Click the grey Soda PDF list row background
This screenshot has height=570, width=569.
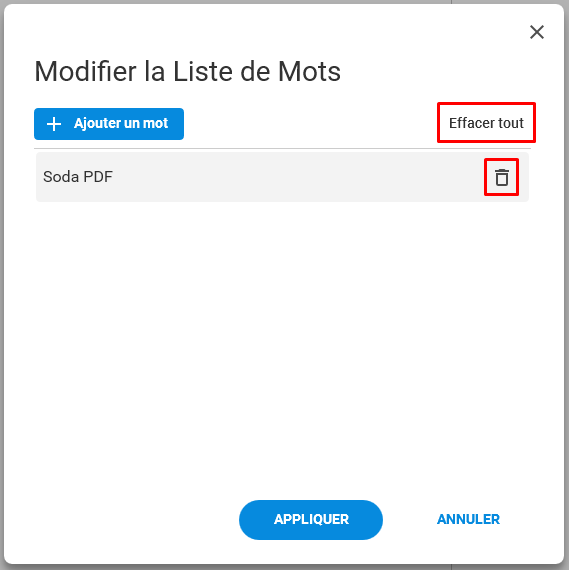(282, 177)
